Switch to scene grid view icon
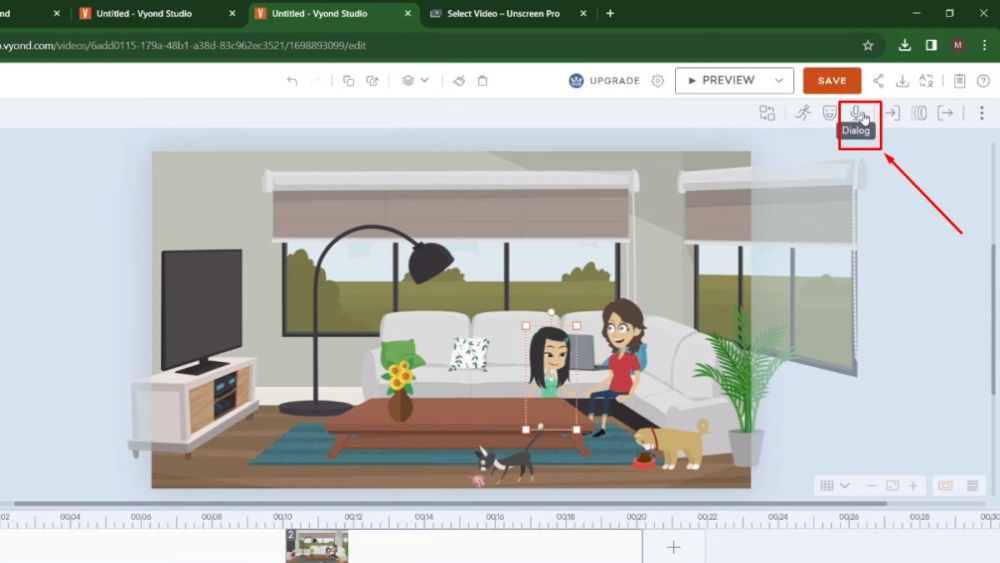The image size is (1000, 563). [973, 486]
